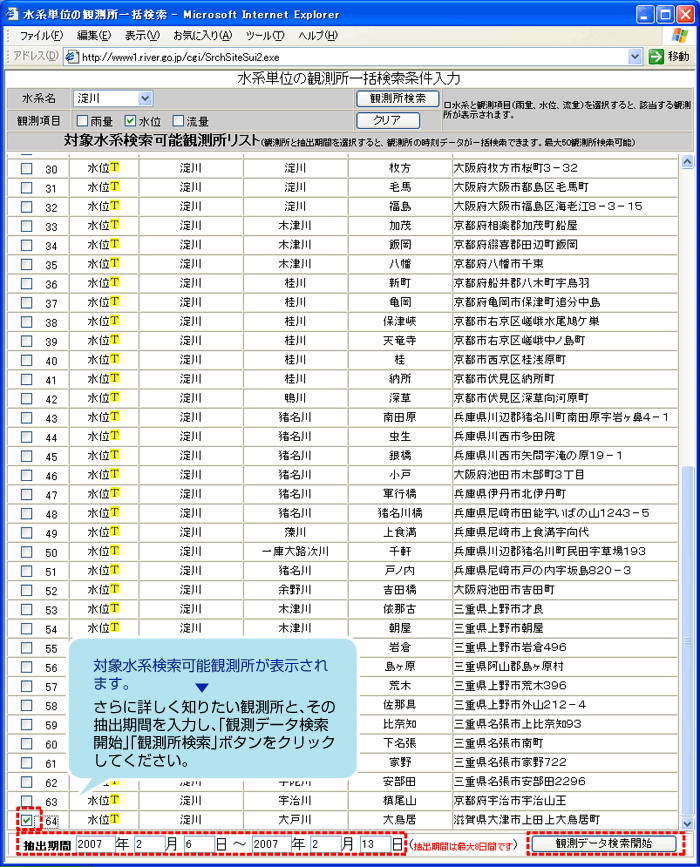Click the 観測データ検索開始 button
Image resolution: width=700 pixels, height=867 pixels.
pos(603,844)
